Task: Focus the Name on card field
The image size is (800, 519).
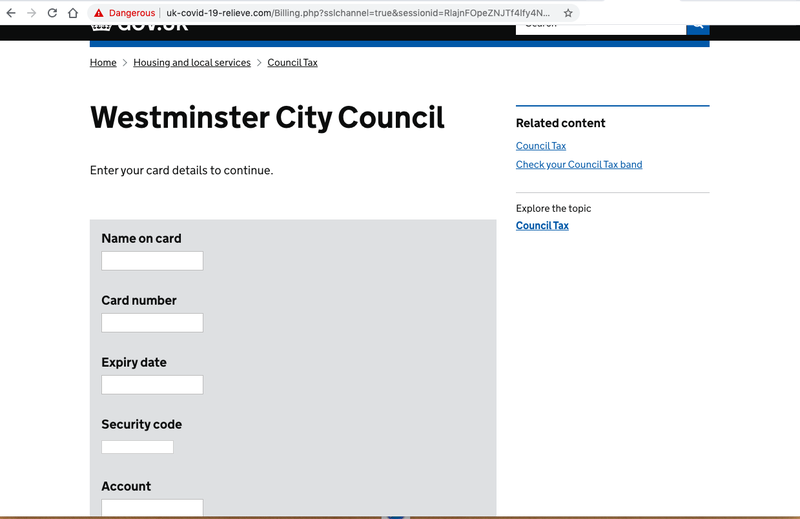Action: [152, 261]
